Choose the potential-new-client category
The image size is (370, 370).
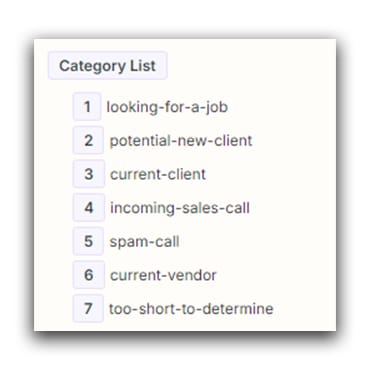click(x=181, y=141)
